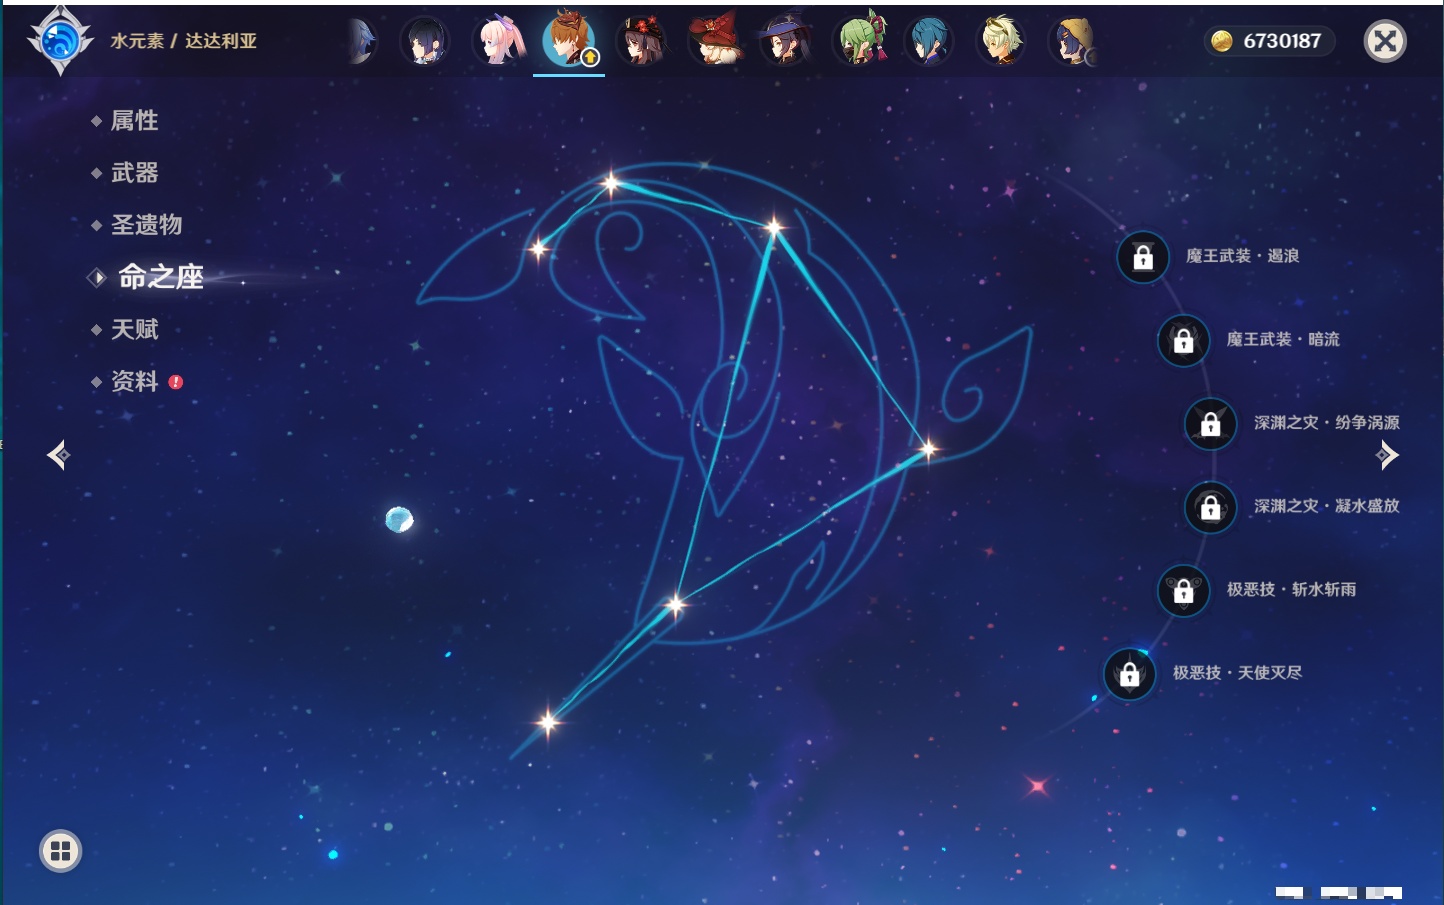Click the rightmost star near the whale fin
1444x905 pixels.
928,449
